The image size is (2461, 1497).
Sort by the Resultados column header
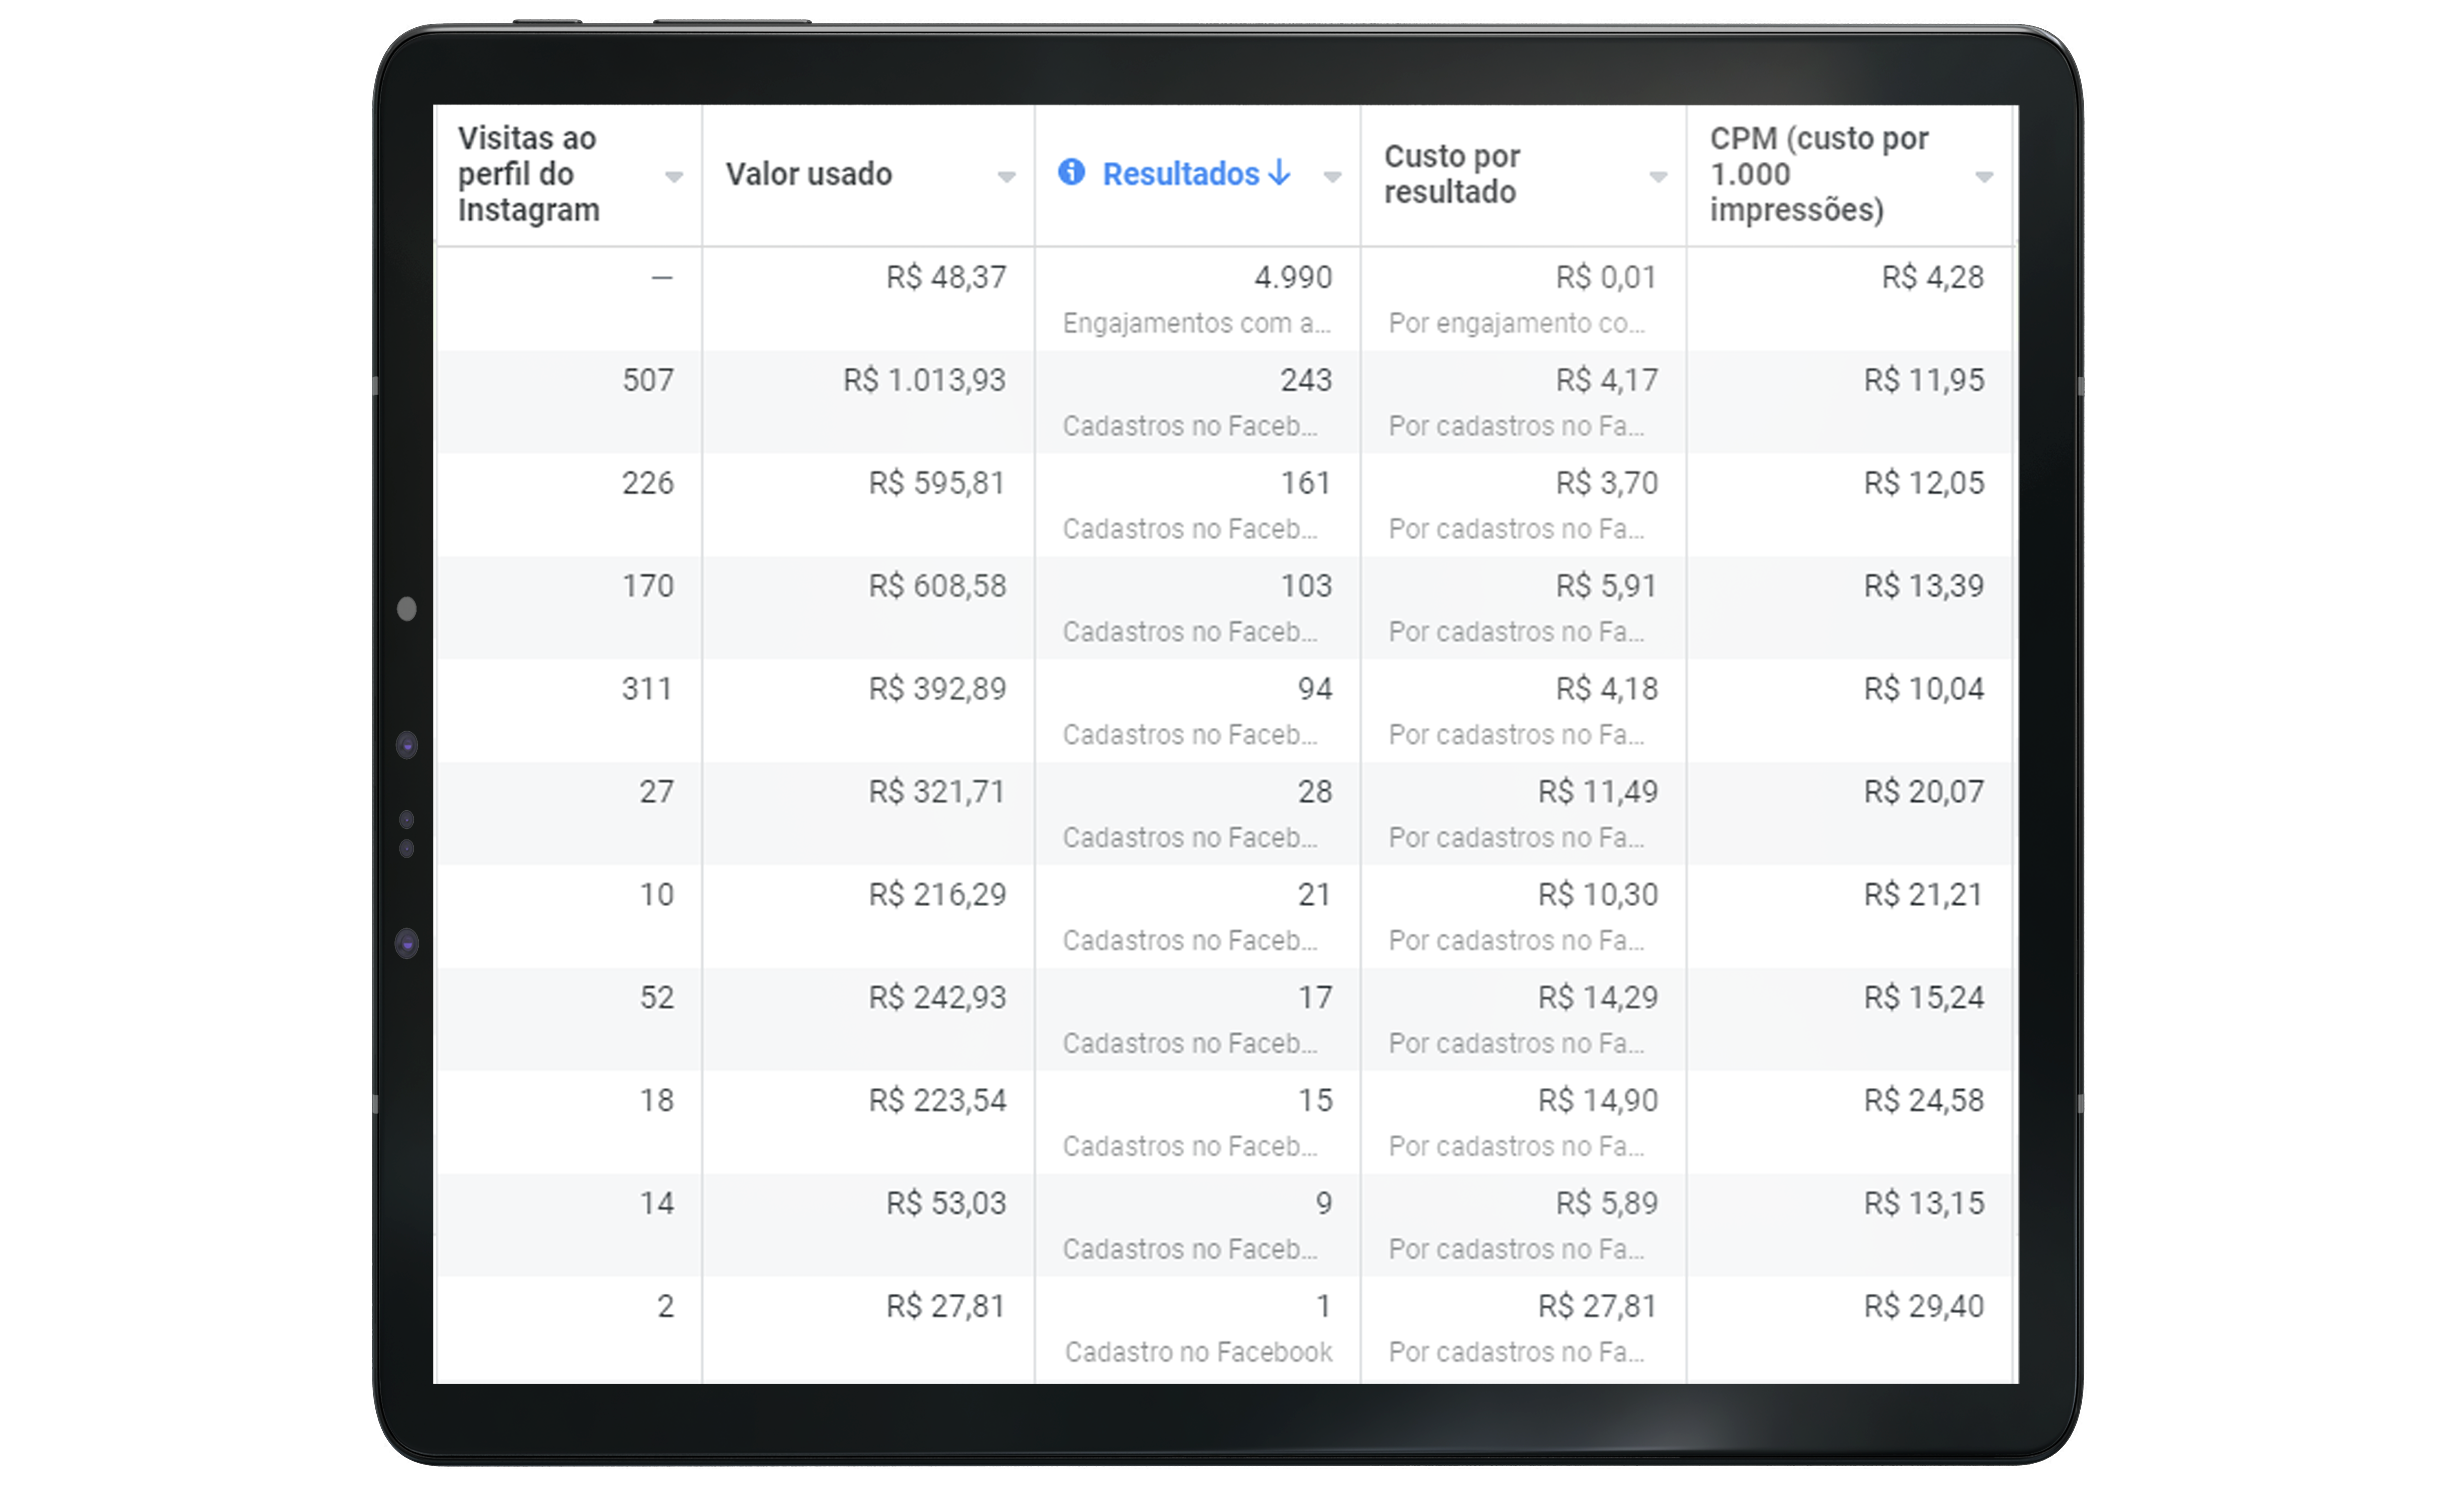pyautogui.click(x=1180, y=174)
